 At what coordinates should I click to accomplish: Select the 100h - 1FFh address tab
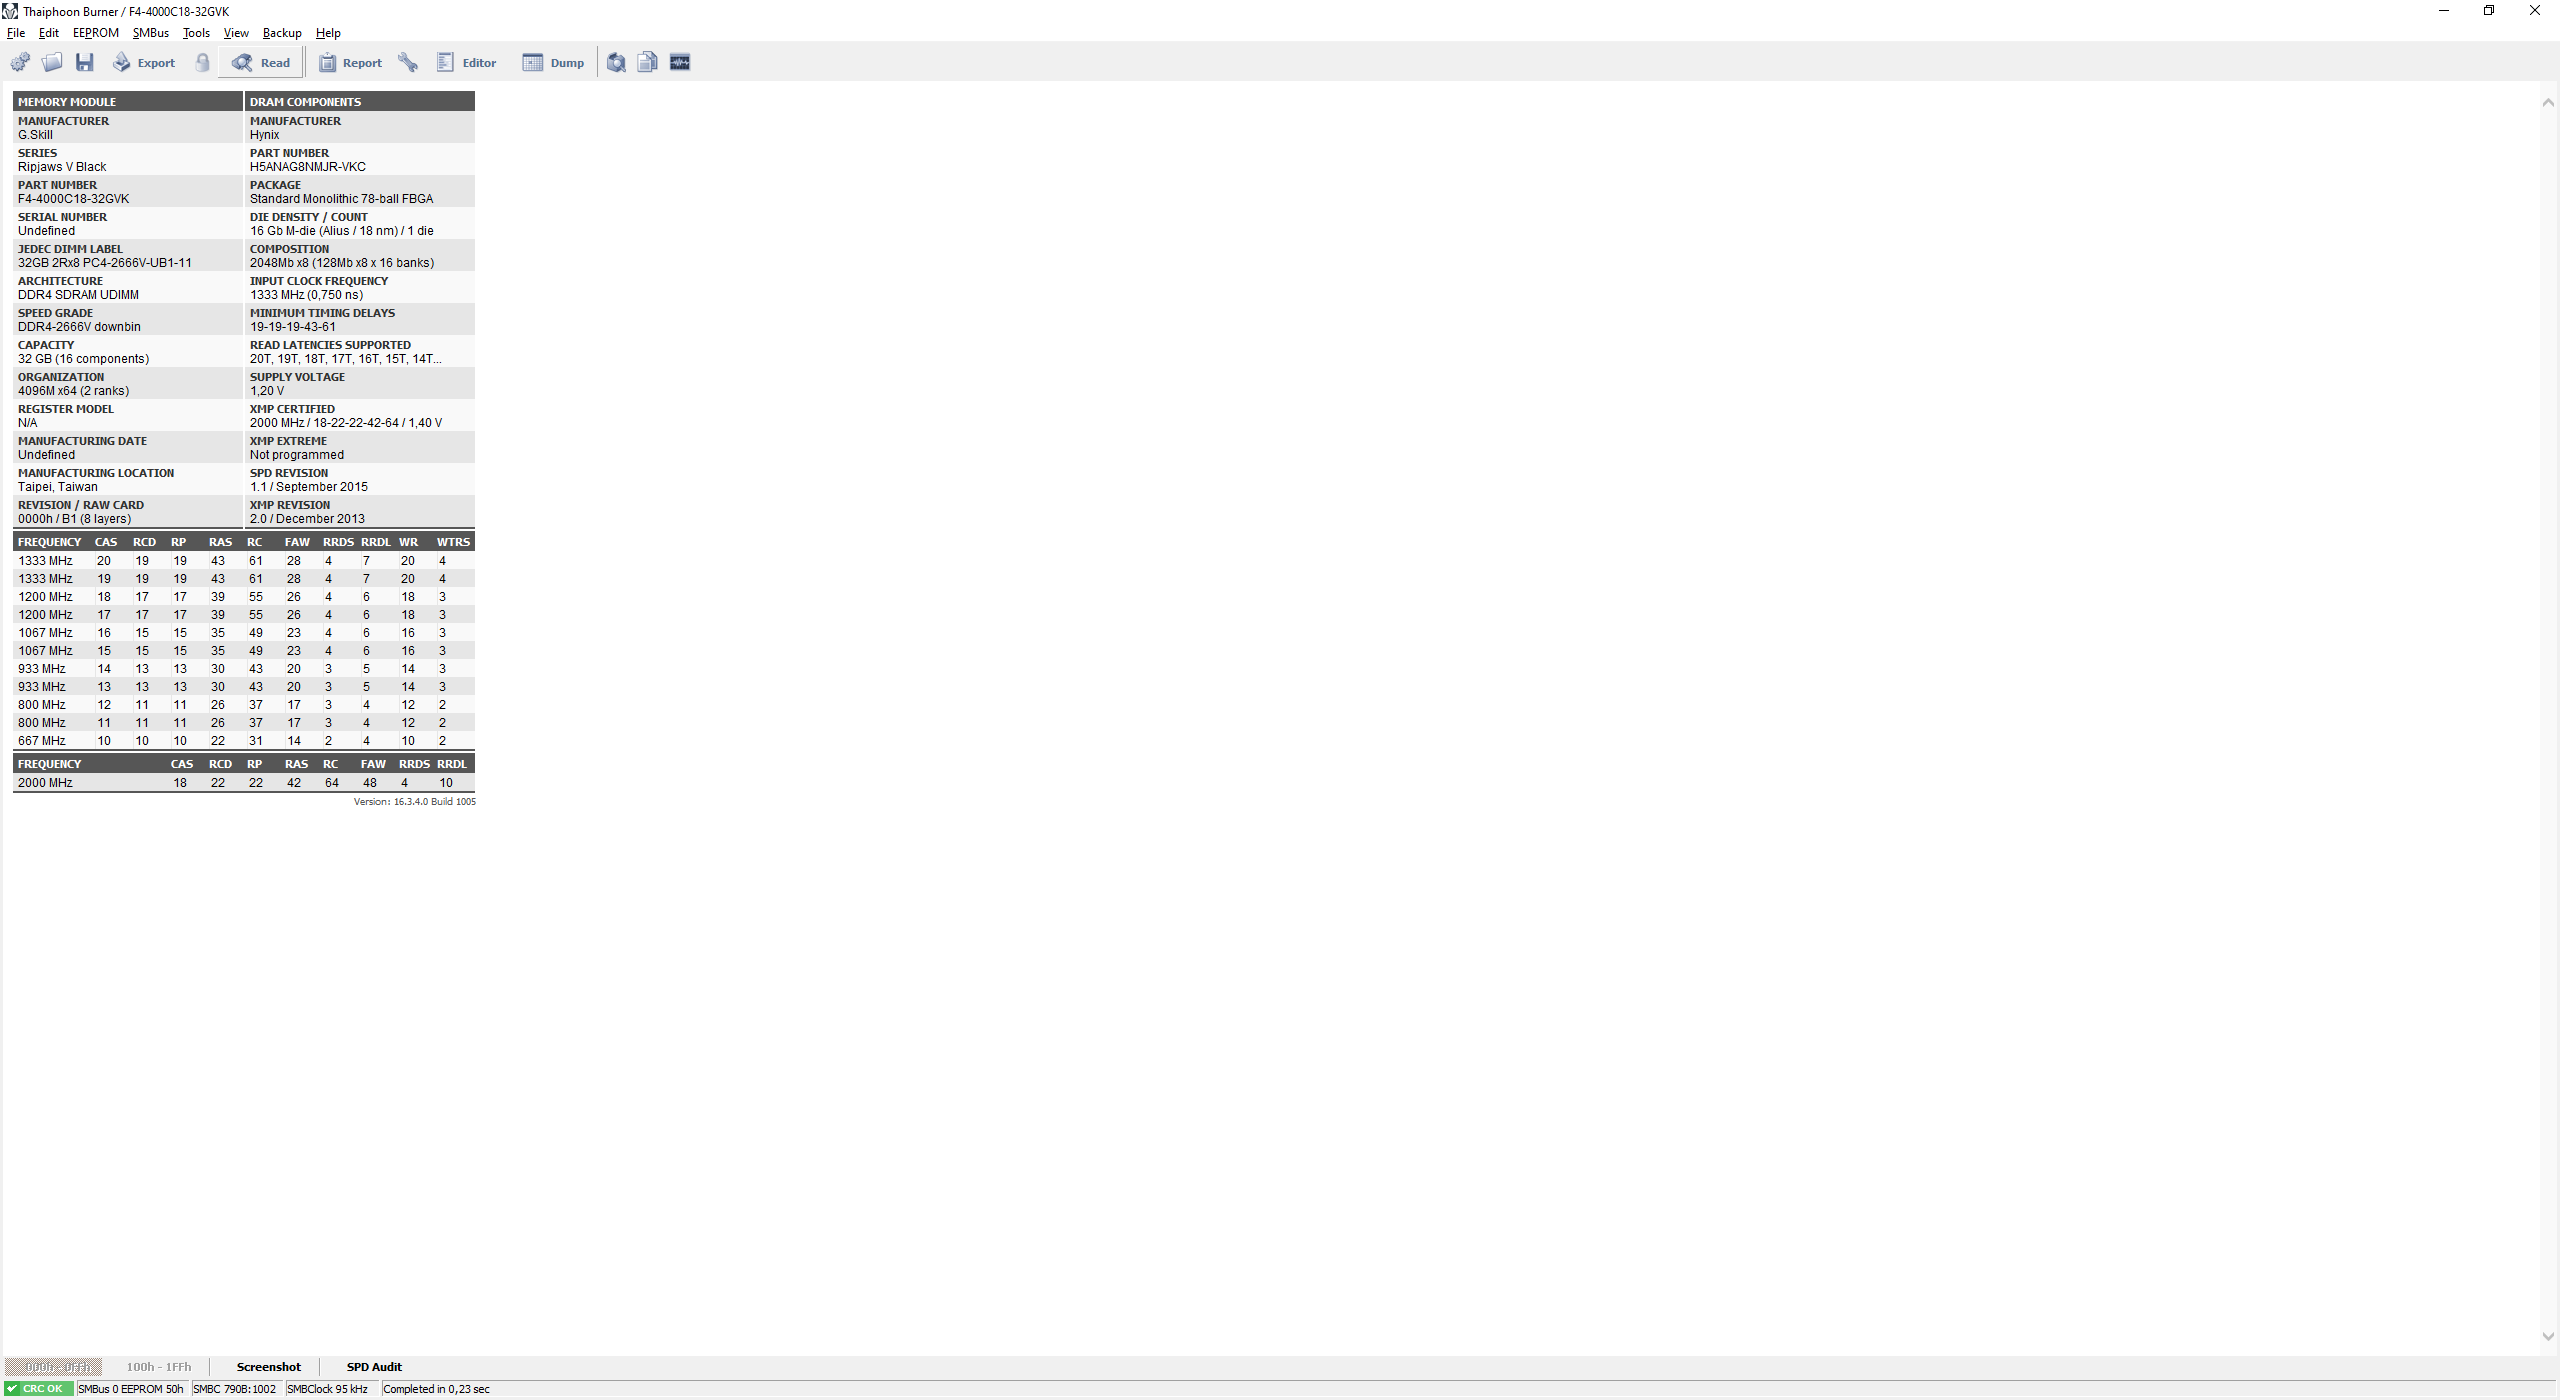coord(158,1367)
